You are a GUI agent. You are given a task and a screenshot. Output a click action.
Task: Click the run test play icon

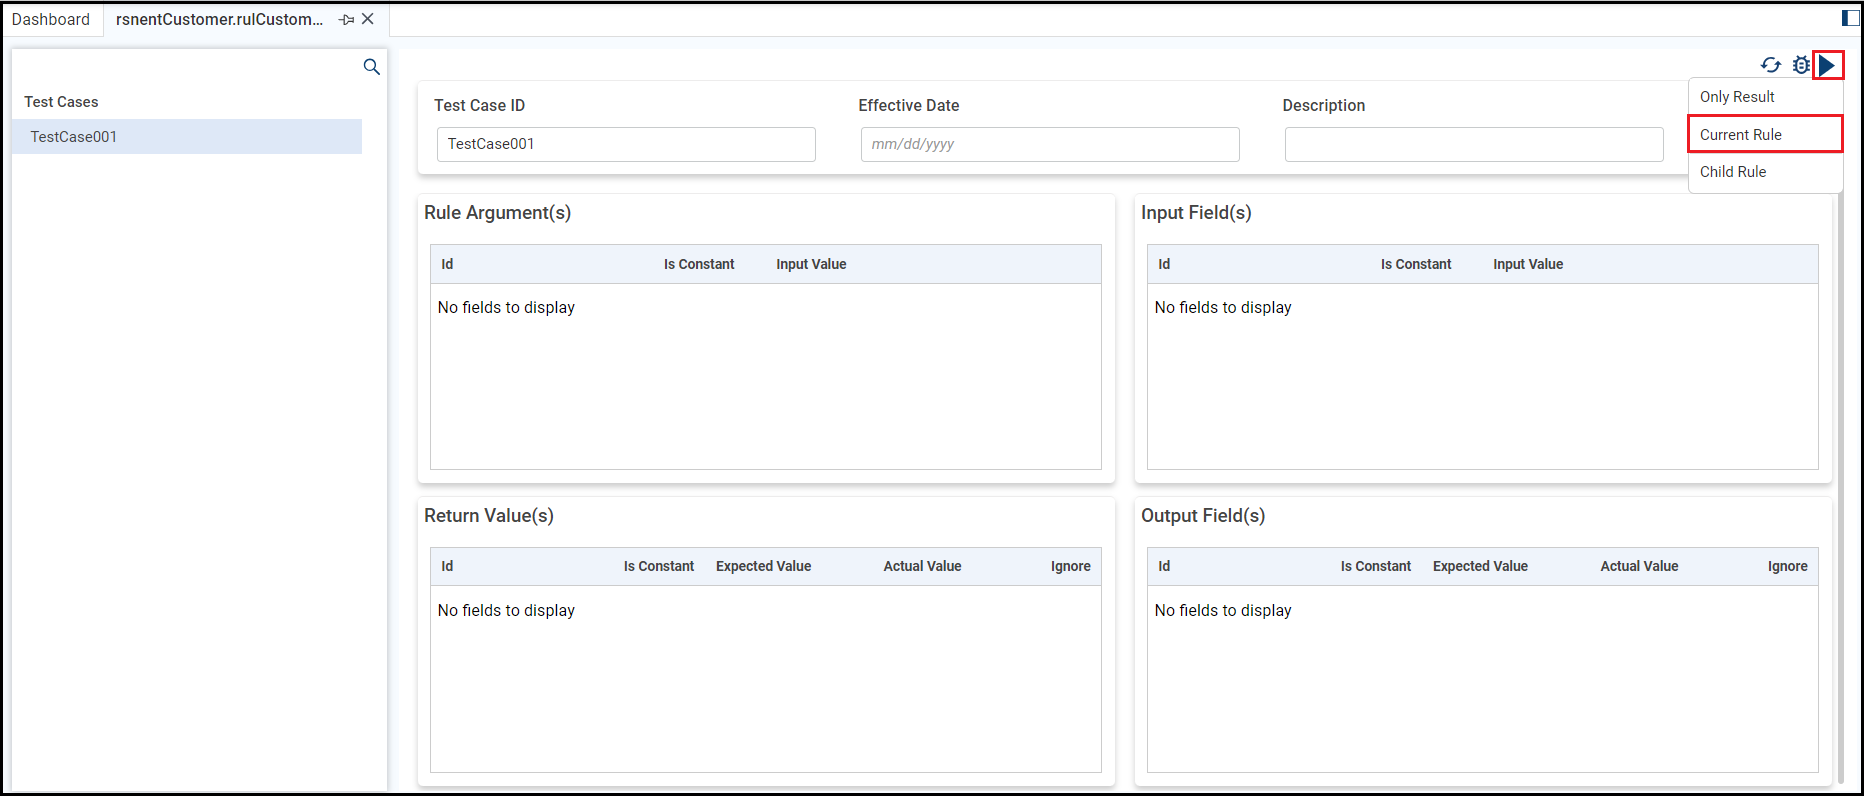point(1827,65)
